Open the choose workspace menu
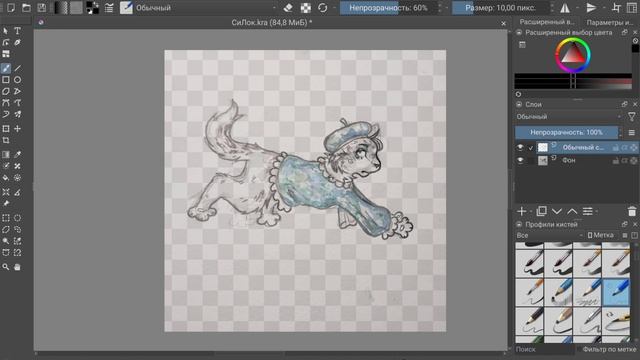Viewport: 640px width, 360px height. (x=632, y=8)
